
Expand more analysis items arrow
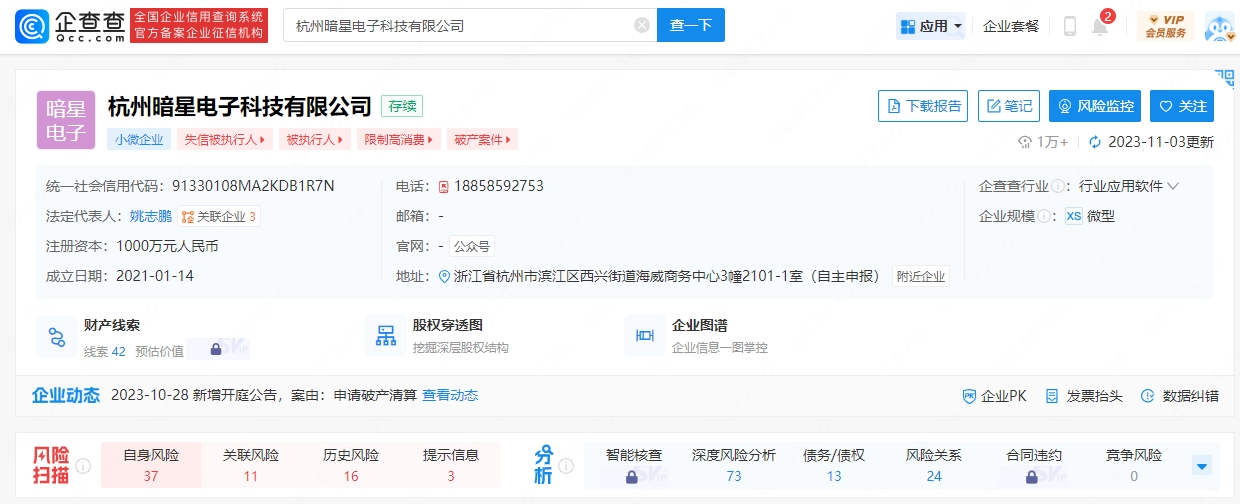point(1202,466)
